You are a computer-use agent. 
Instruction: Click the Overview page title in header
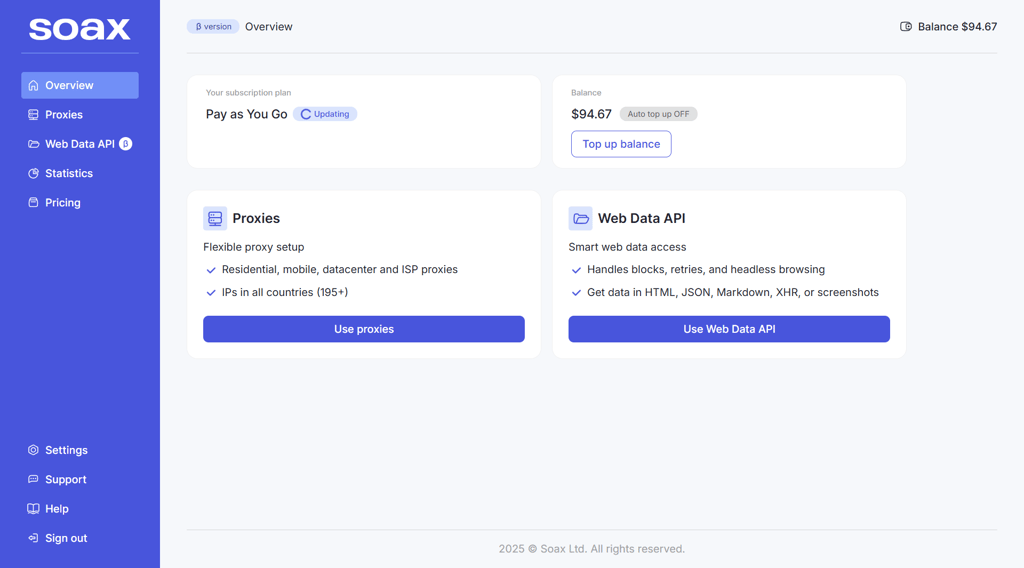pos(268,27)
